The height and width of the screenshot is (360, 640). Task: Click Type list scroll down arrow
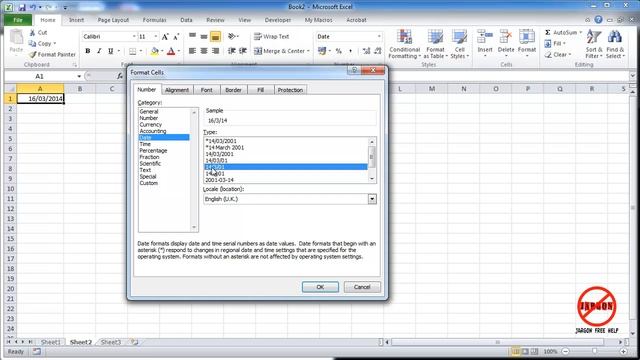[371, 179]
